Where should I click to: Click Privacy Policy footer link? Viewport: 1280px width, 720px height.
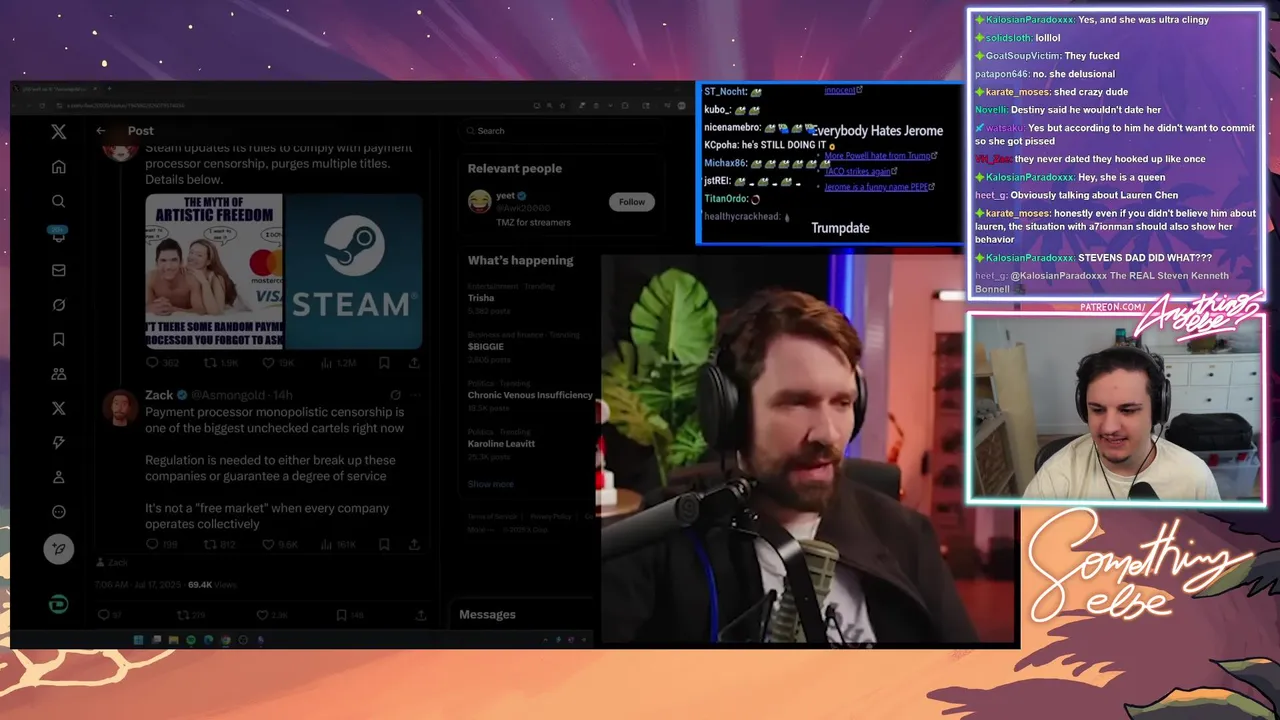pyautogui.click(x=551, y=516)
